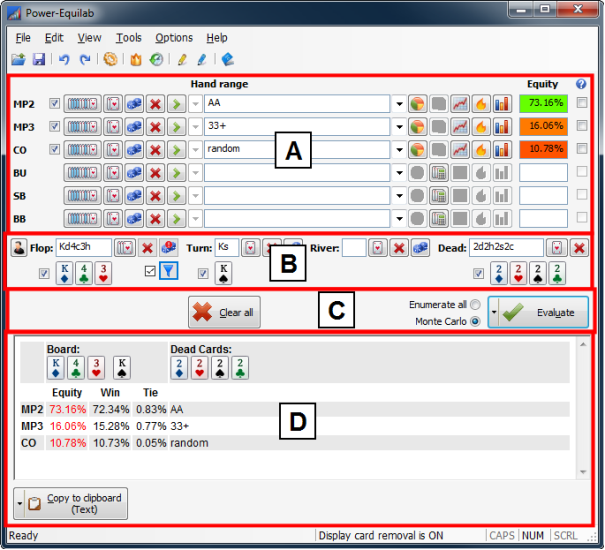Clear MP2 hand range with red X
Screen dimensions: 605x550
[155, 104]
